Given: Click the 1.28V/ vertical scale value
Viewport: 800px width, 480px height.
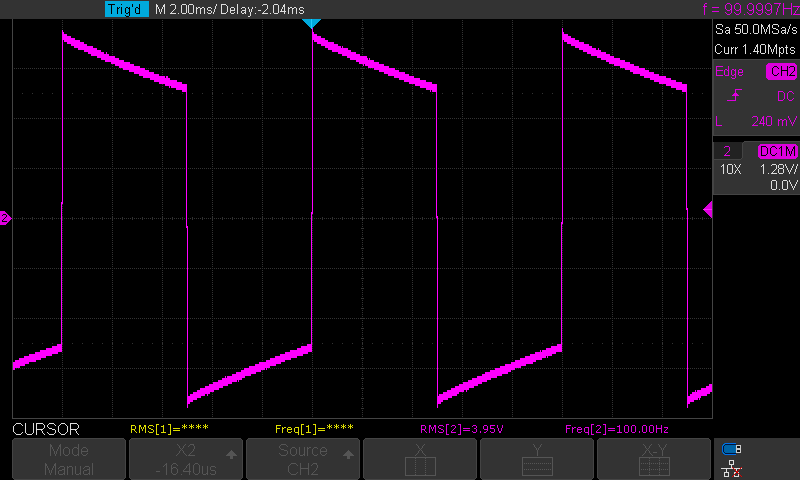Looking at the screenshot, I should [778, 169].
